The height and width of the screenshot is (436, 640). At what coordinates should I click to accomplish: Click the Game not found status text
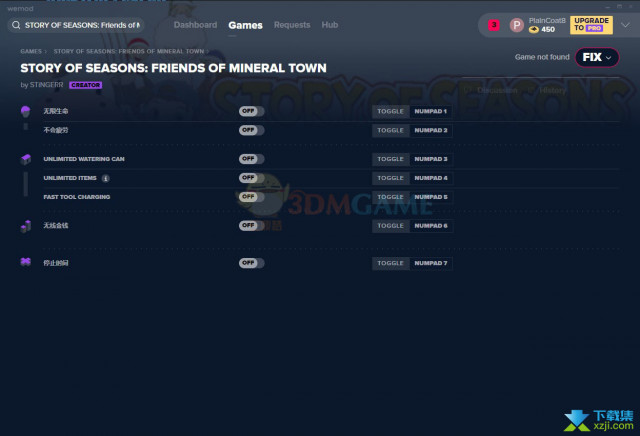542,57
